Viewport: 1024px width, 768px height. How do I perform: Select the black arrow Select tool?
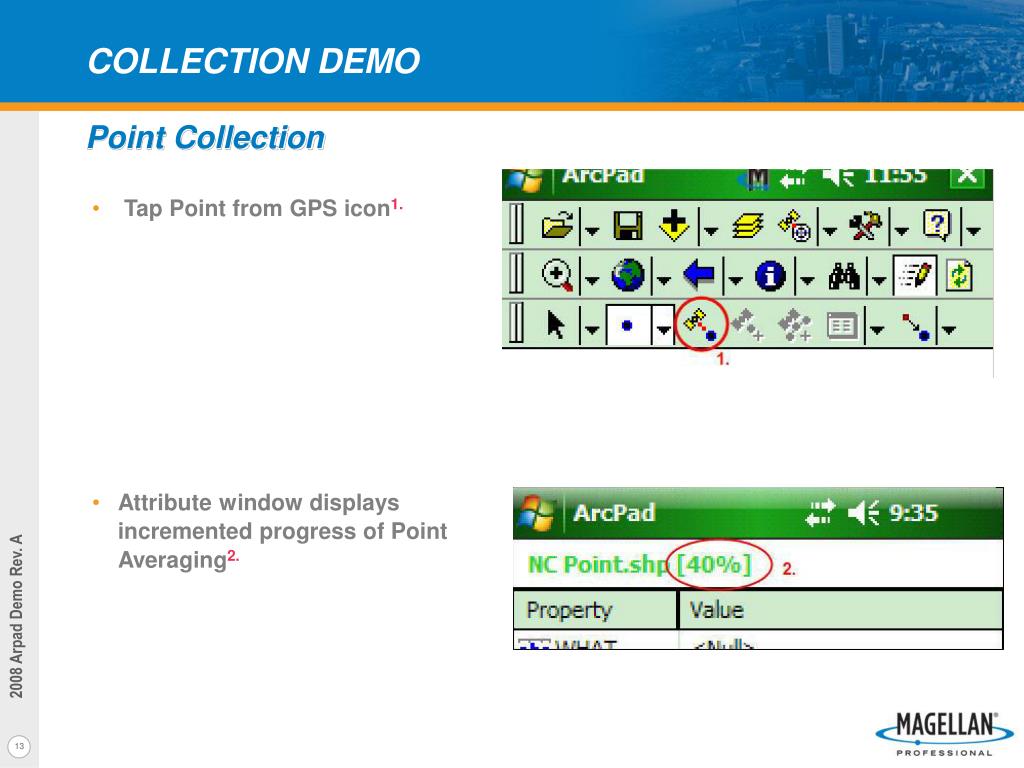coord(556,324)
